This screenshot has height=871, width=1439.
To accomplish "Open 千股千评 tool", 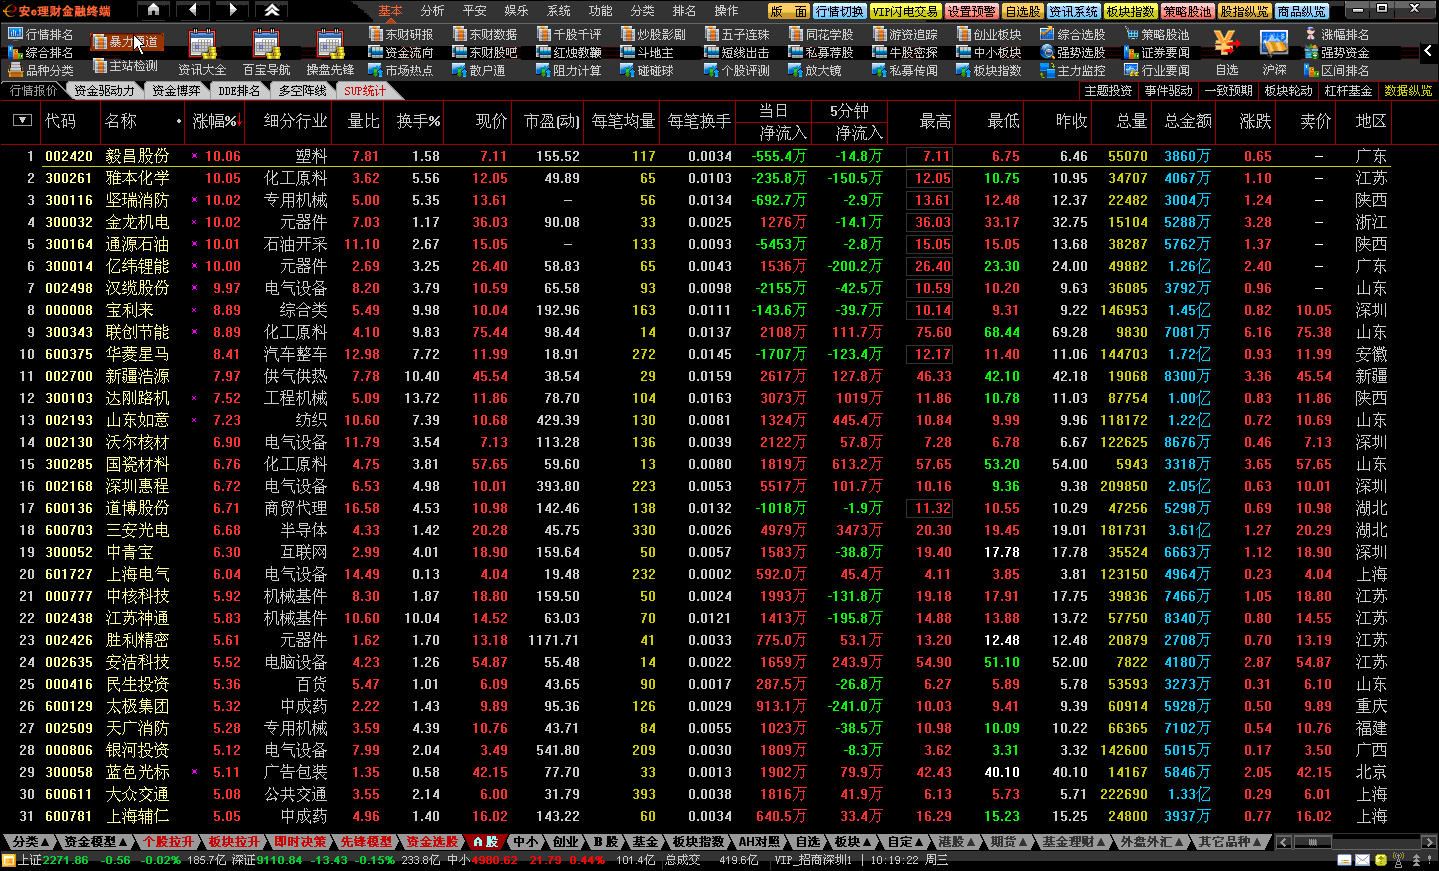I will click(568, 34).
